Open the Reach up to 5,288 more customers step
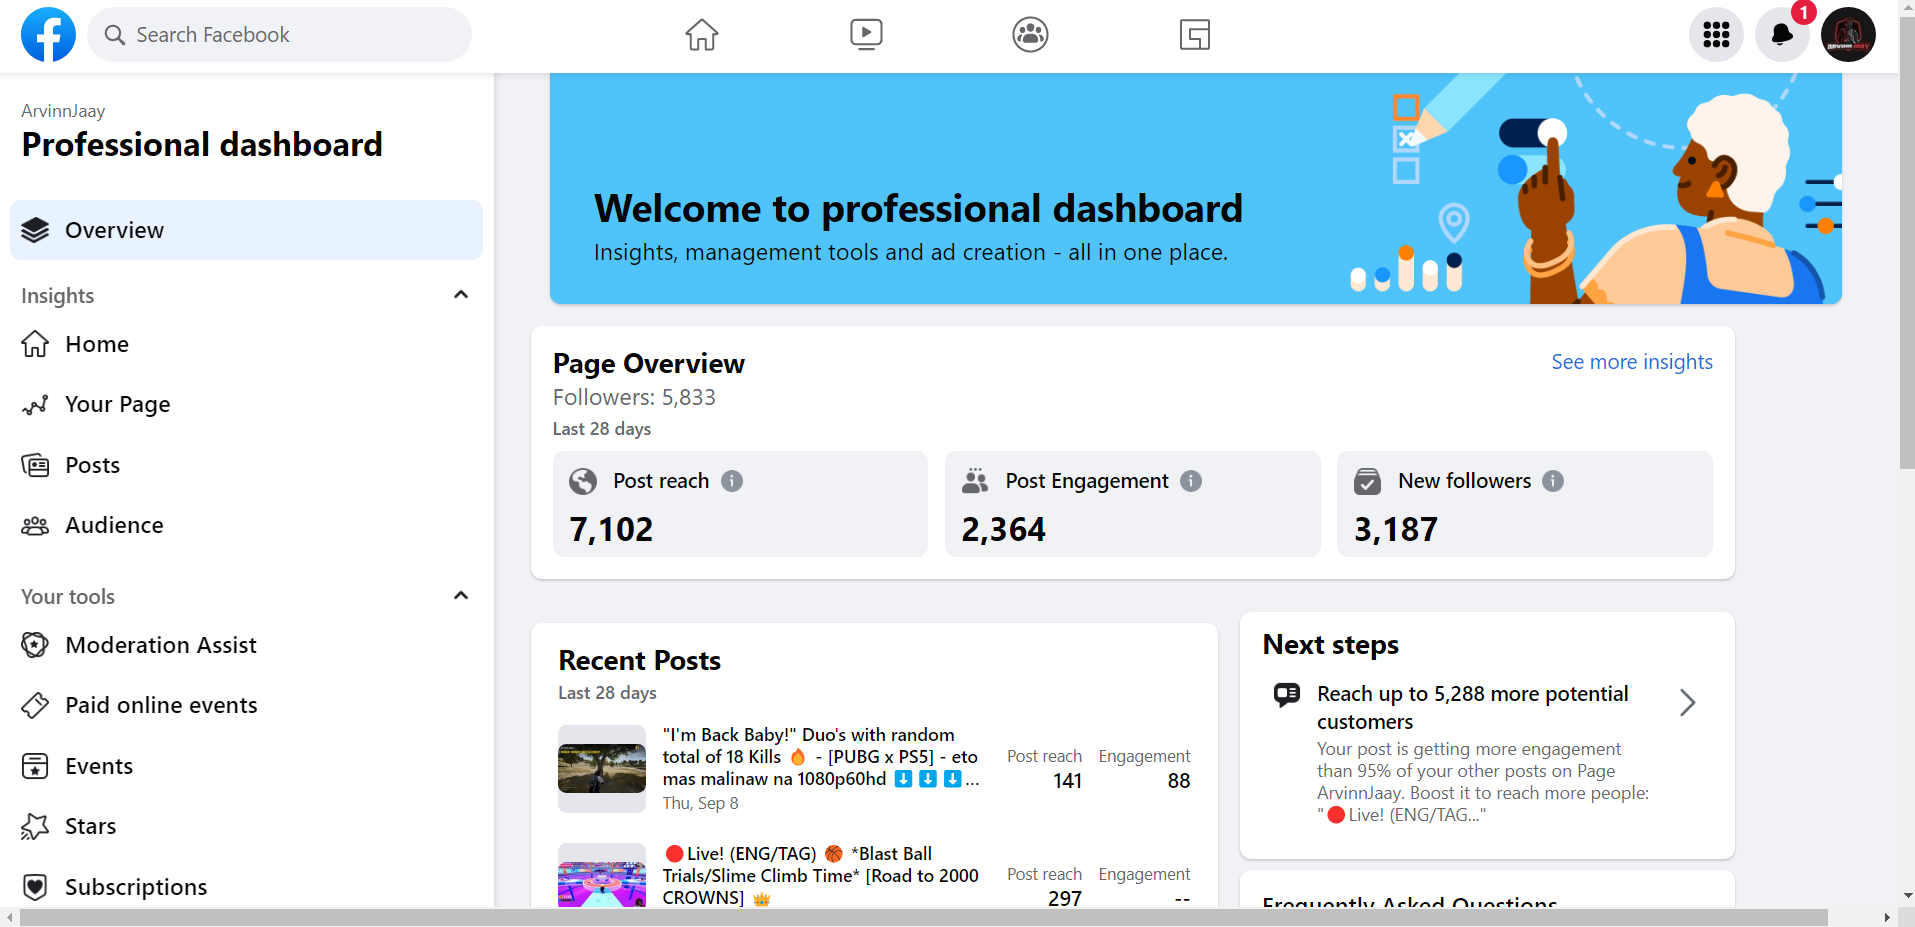Screen dimensions: 1915x927 tap(1487, 753)
